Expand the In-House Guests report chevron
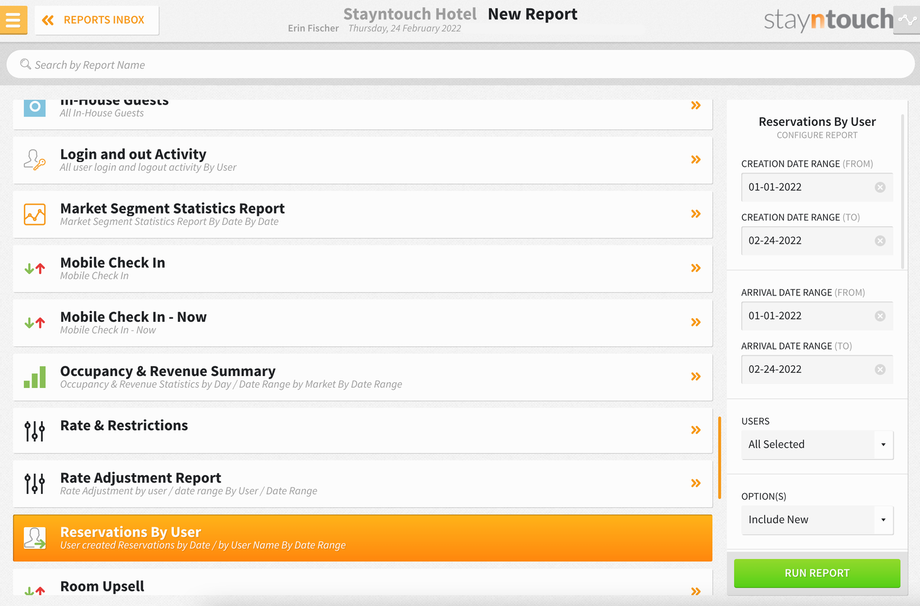The width and height of the screenshot is (920, 606). tap(696, 106)
